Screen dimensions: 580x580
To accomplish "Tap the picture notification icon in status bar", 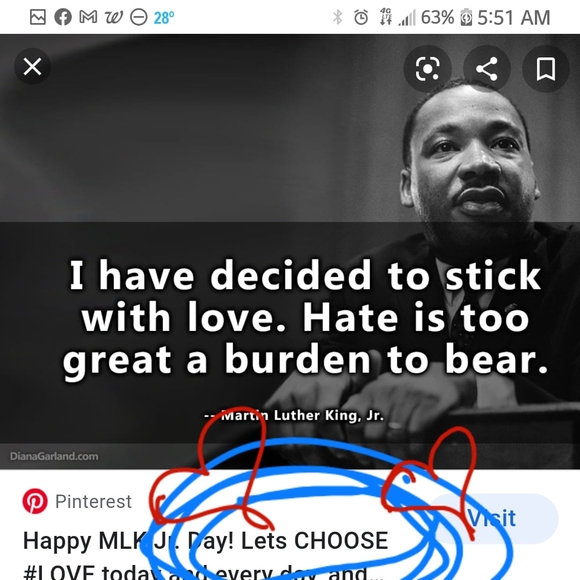I will tap(38, 17).
